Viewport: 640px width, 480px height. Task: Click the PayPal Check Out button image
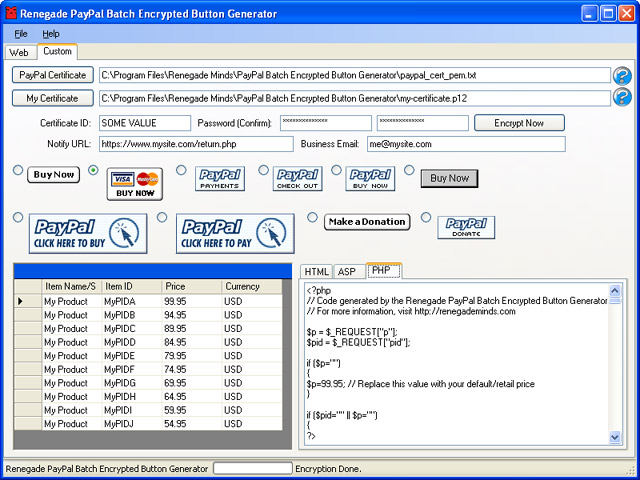click(297, 179)
